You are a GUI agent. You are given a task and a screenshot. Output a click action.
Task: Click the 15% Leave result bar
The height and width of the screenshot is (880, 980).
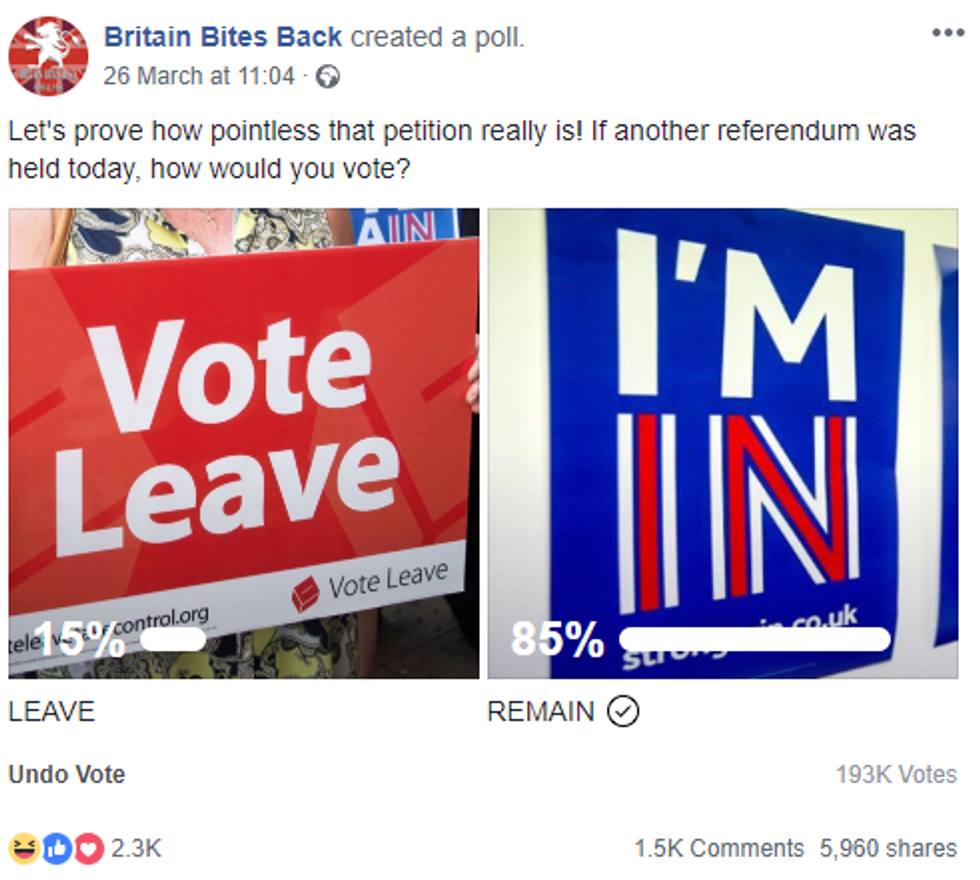point(173,640)
